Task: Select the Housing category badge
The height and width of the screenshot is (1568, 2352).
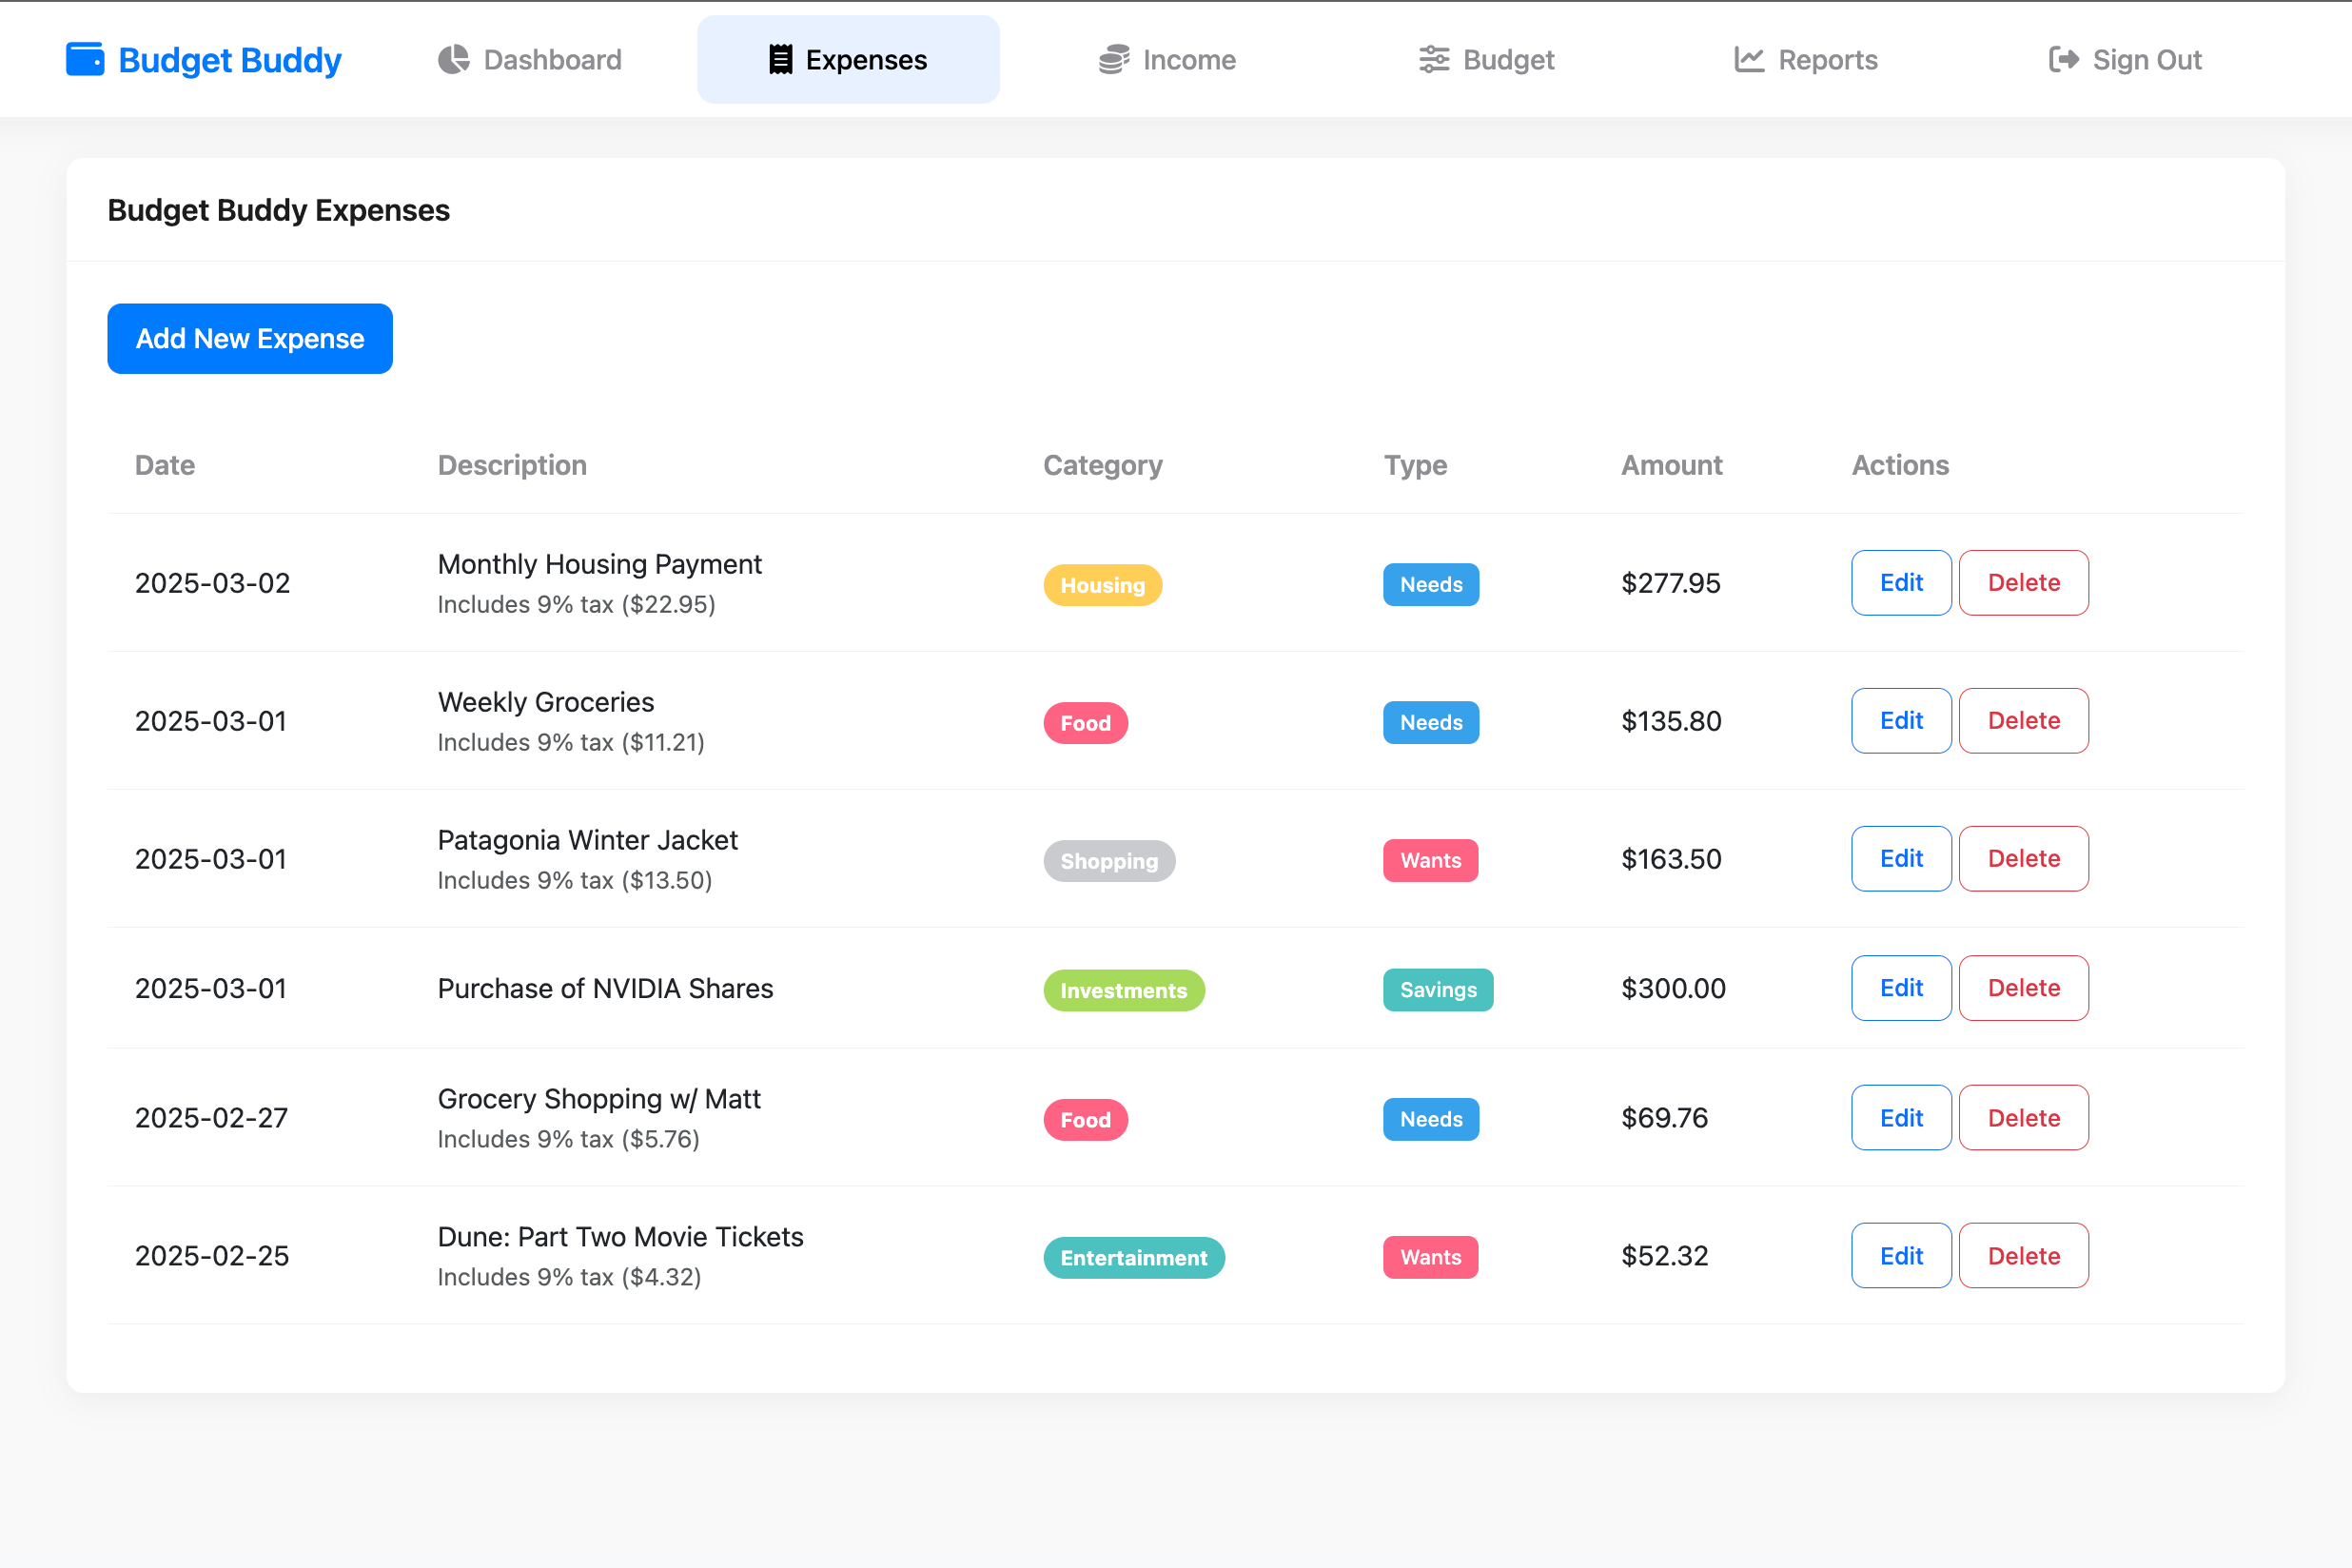Action: click(x=1102, y=584)
